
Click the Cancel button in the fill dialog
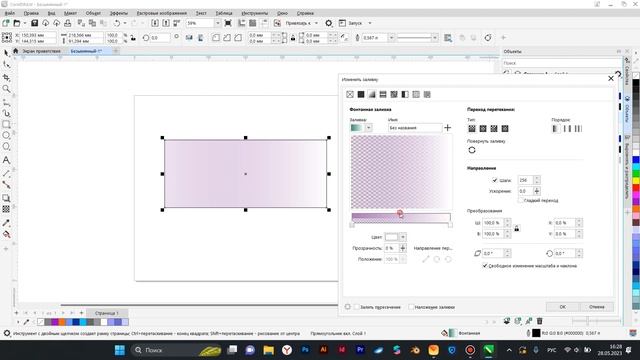pos(597,307)
